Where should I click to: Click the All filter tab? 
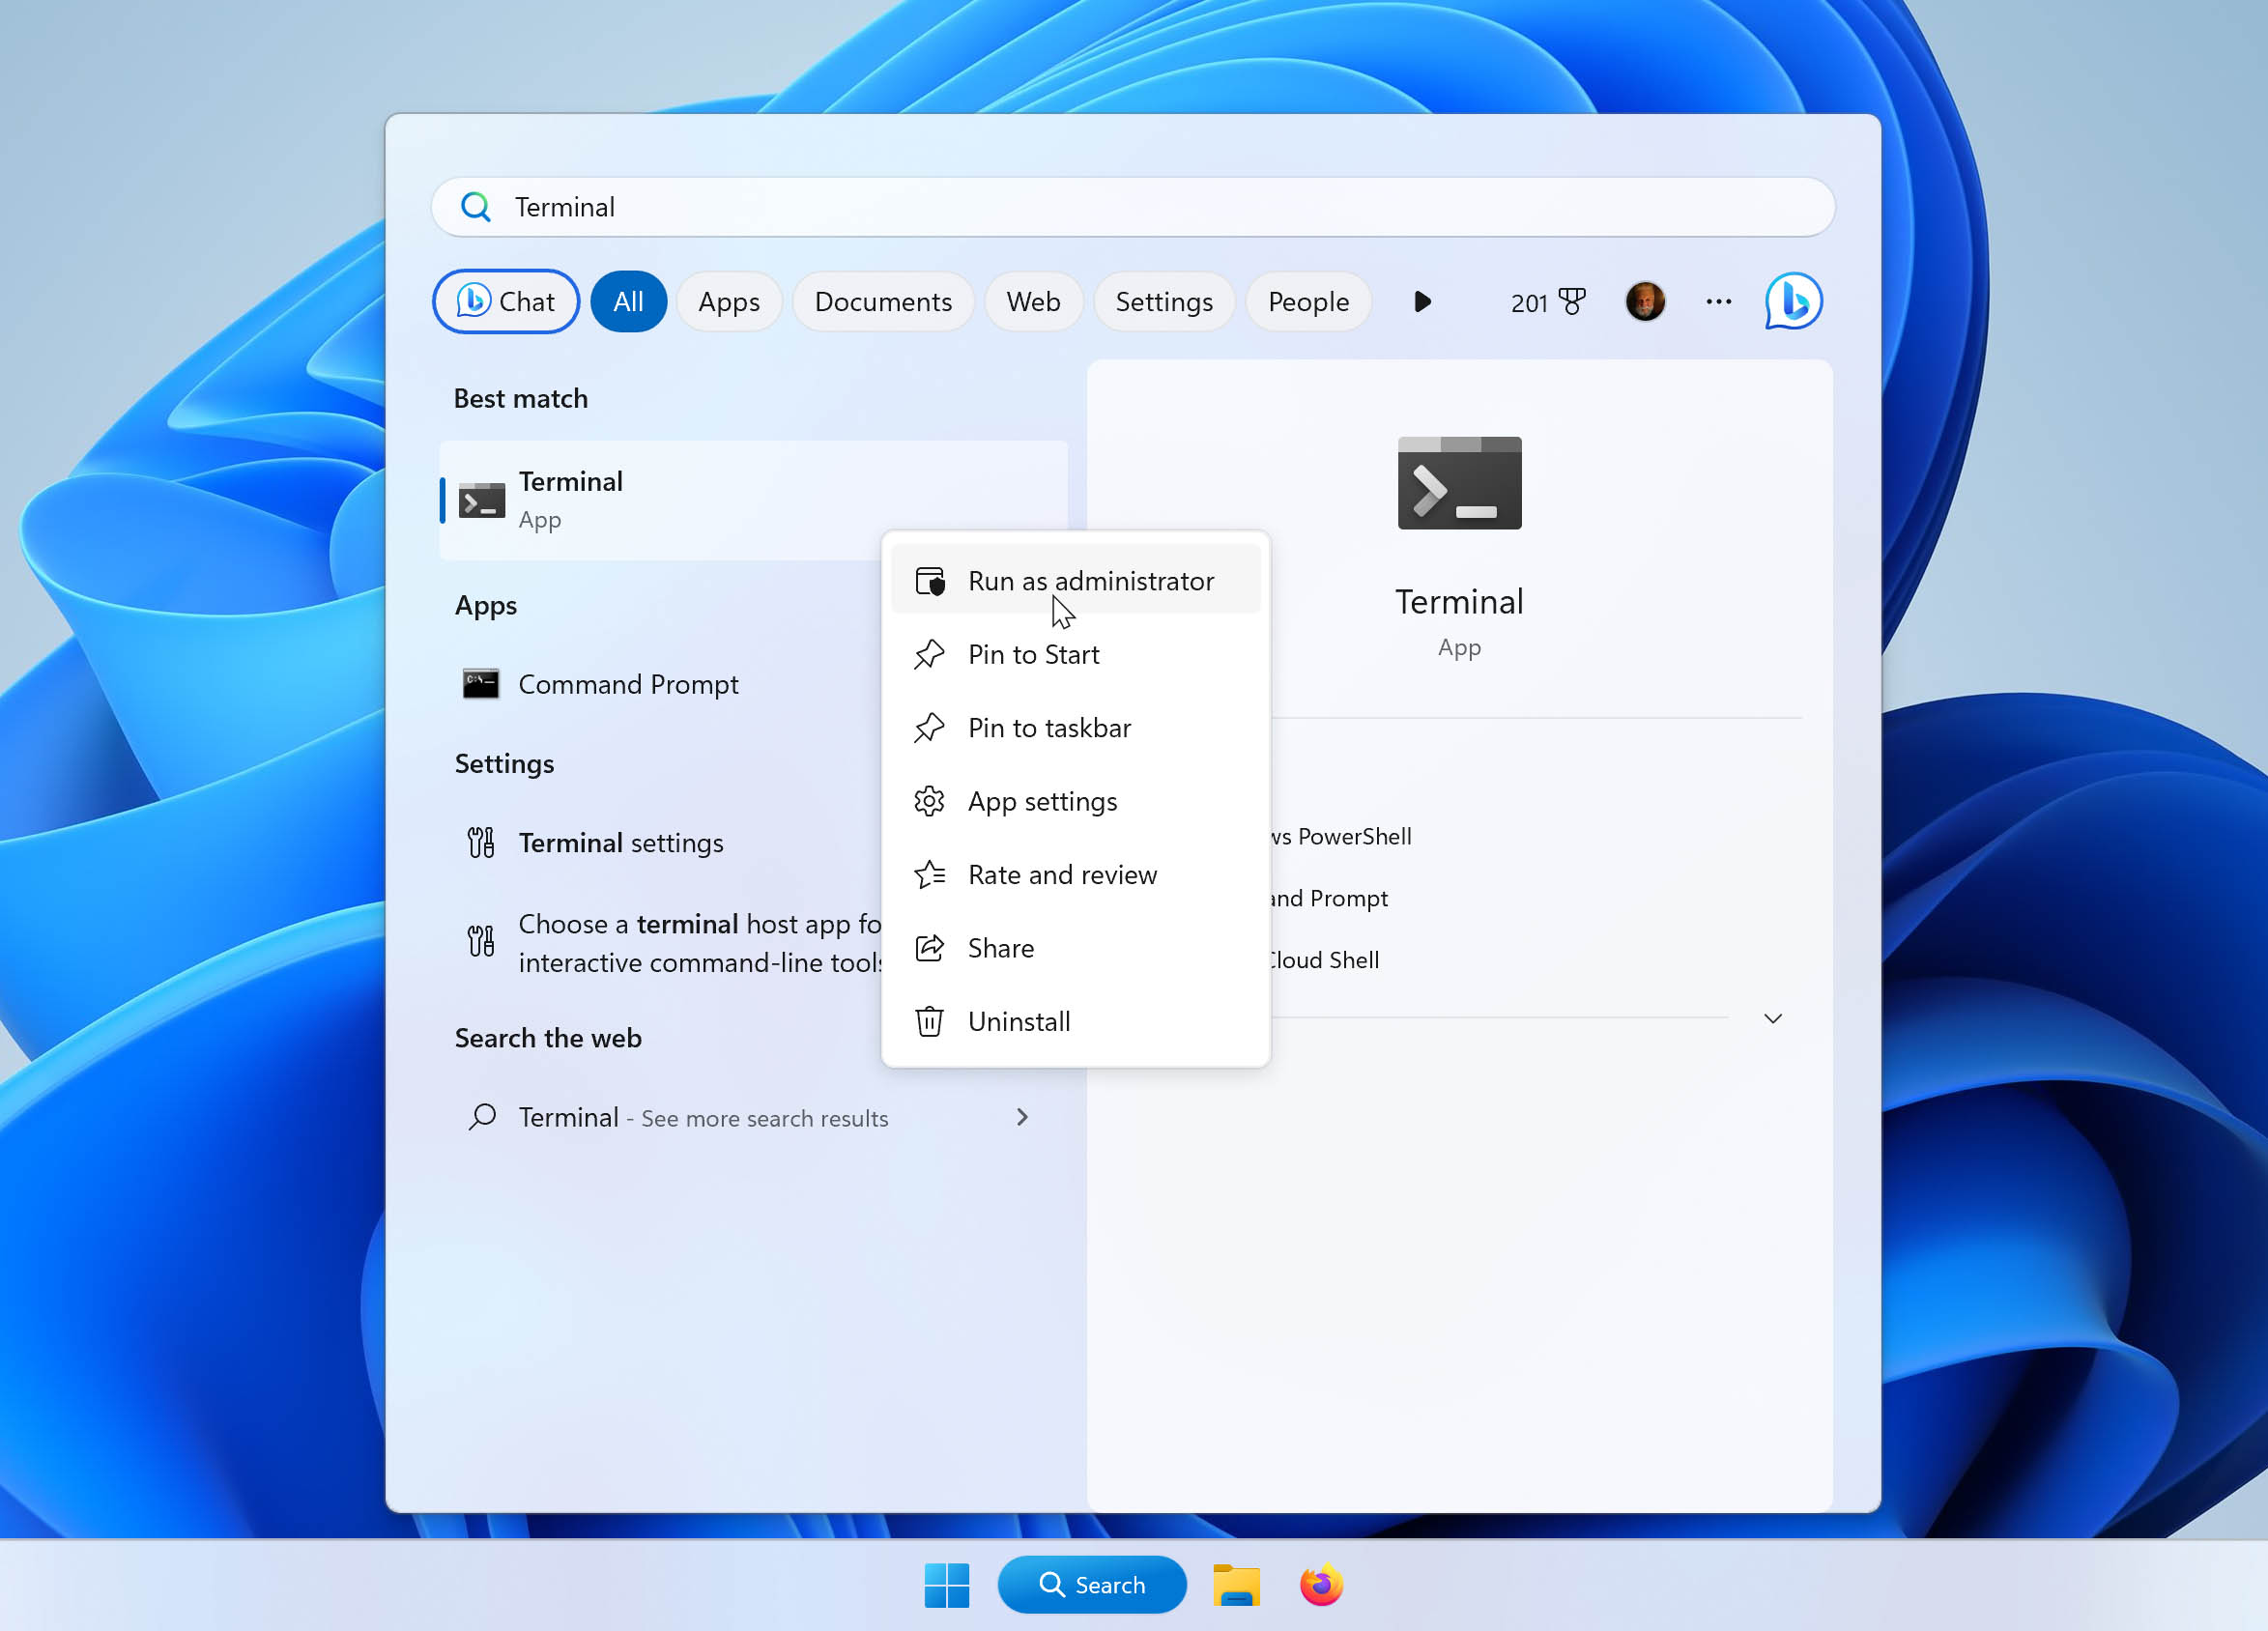(627, 300)
